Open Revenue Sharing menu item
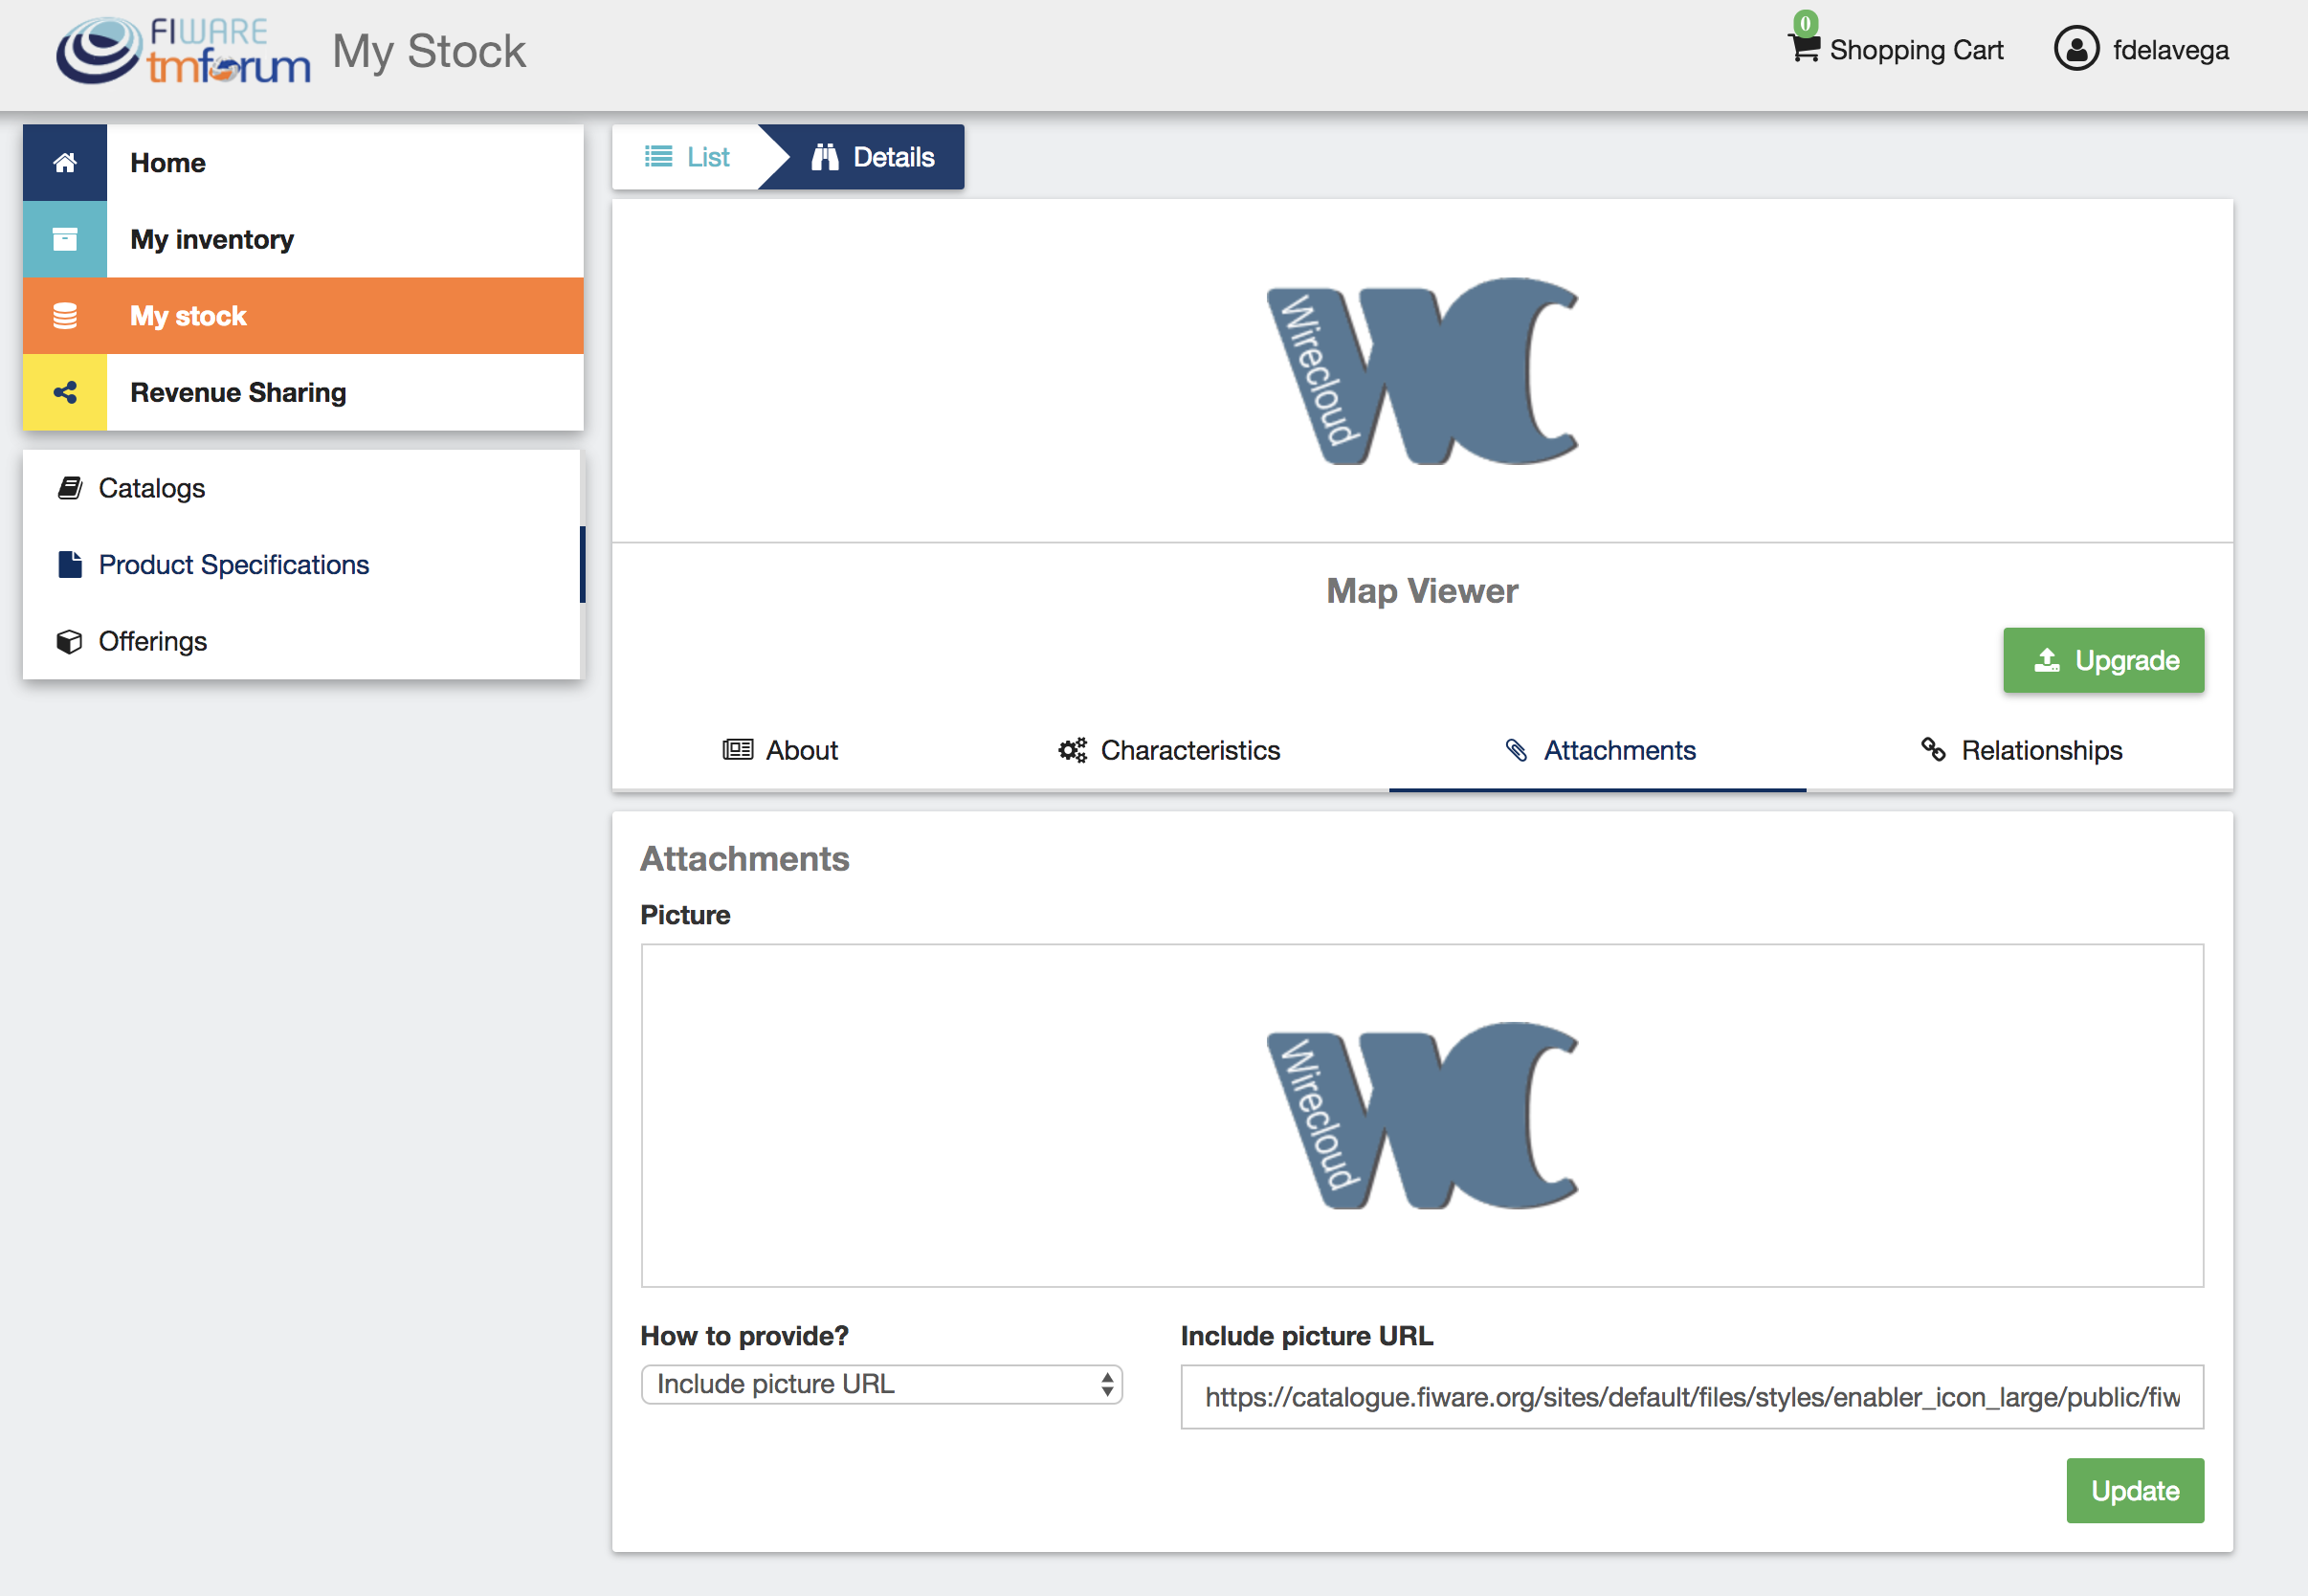This screenshot has height=1596, width=2308. [303, 392]
